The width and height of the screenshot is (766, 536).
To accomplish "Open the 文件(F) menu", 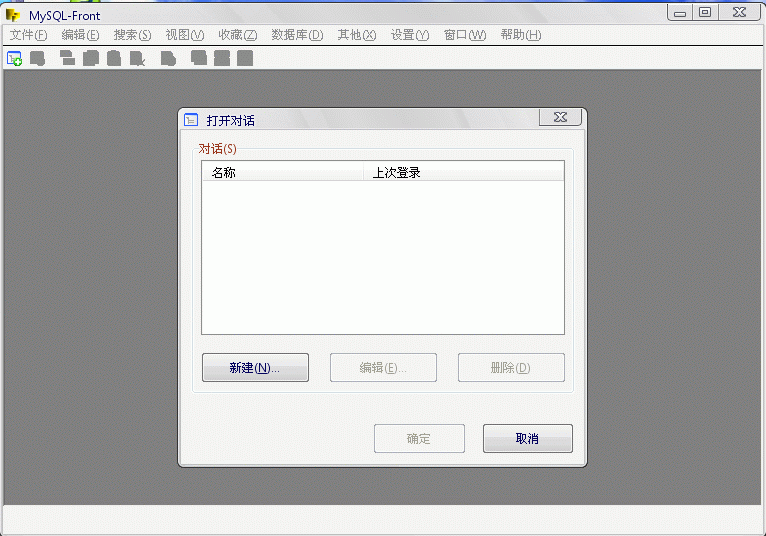I will (28, 35).
